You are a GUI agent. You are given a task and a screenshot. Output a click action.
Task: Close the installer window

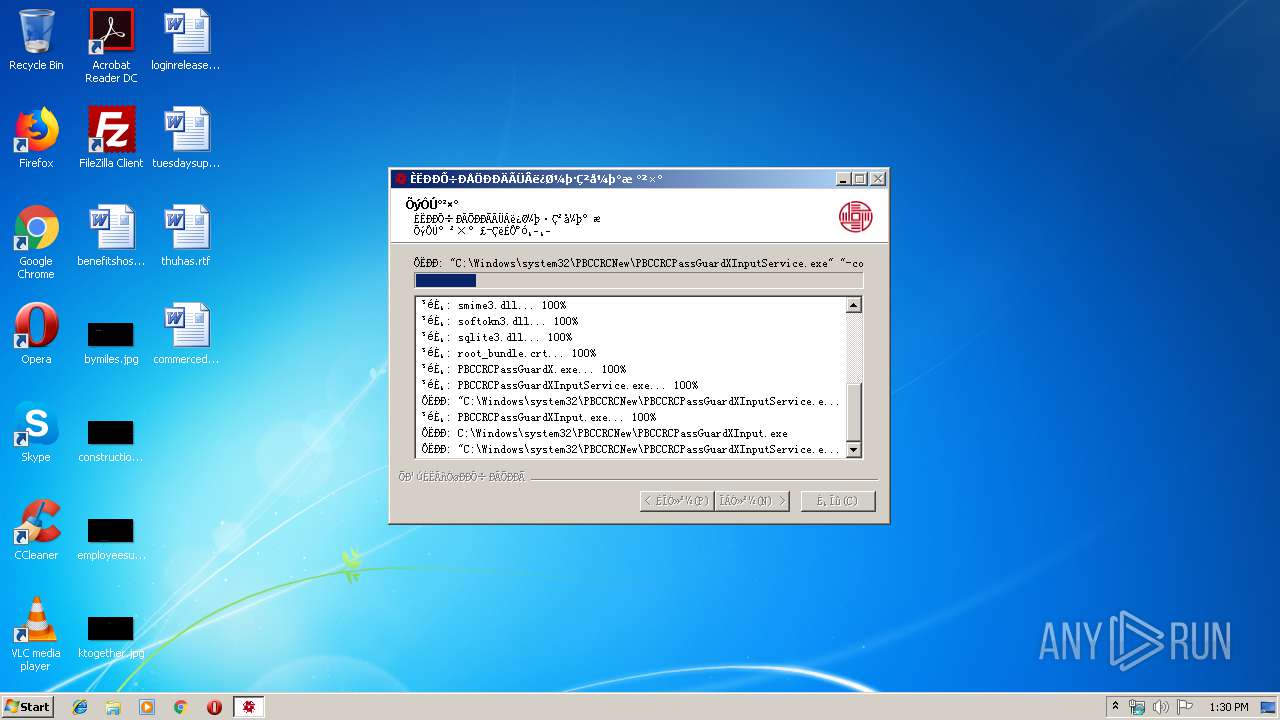tap(878, 179)
